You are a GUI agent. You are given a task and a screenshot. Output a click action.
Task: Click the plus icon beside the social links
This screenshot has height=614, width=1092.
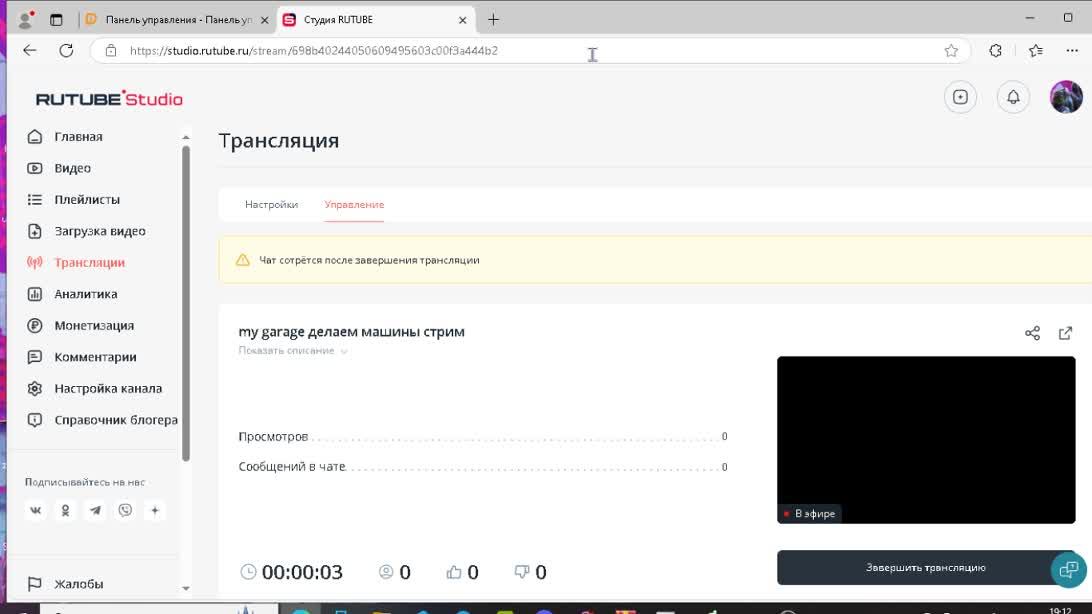pyautogui.click(x=155, y=510)
